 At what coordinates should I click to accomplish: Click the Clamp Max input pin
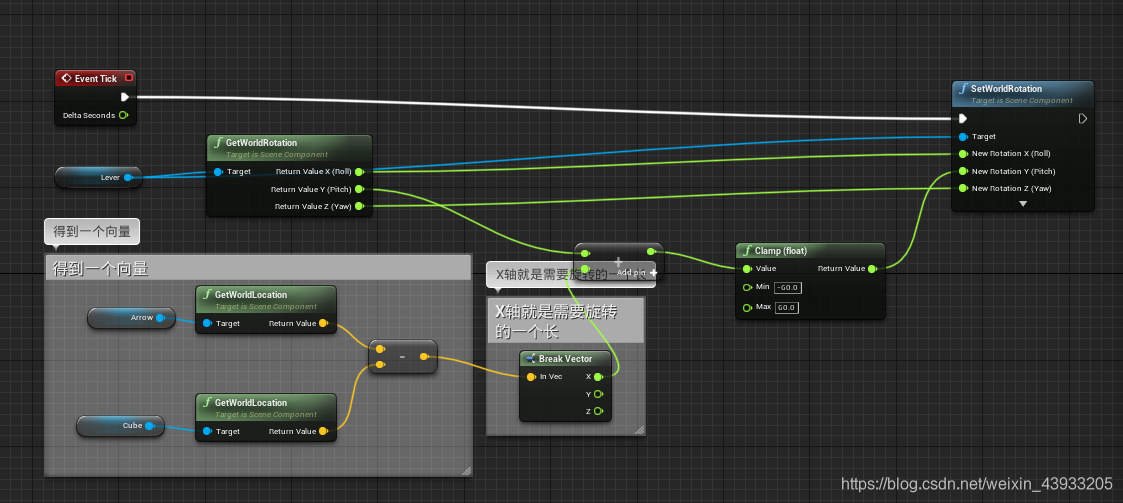747,307
